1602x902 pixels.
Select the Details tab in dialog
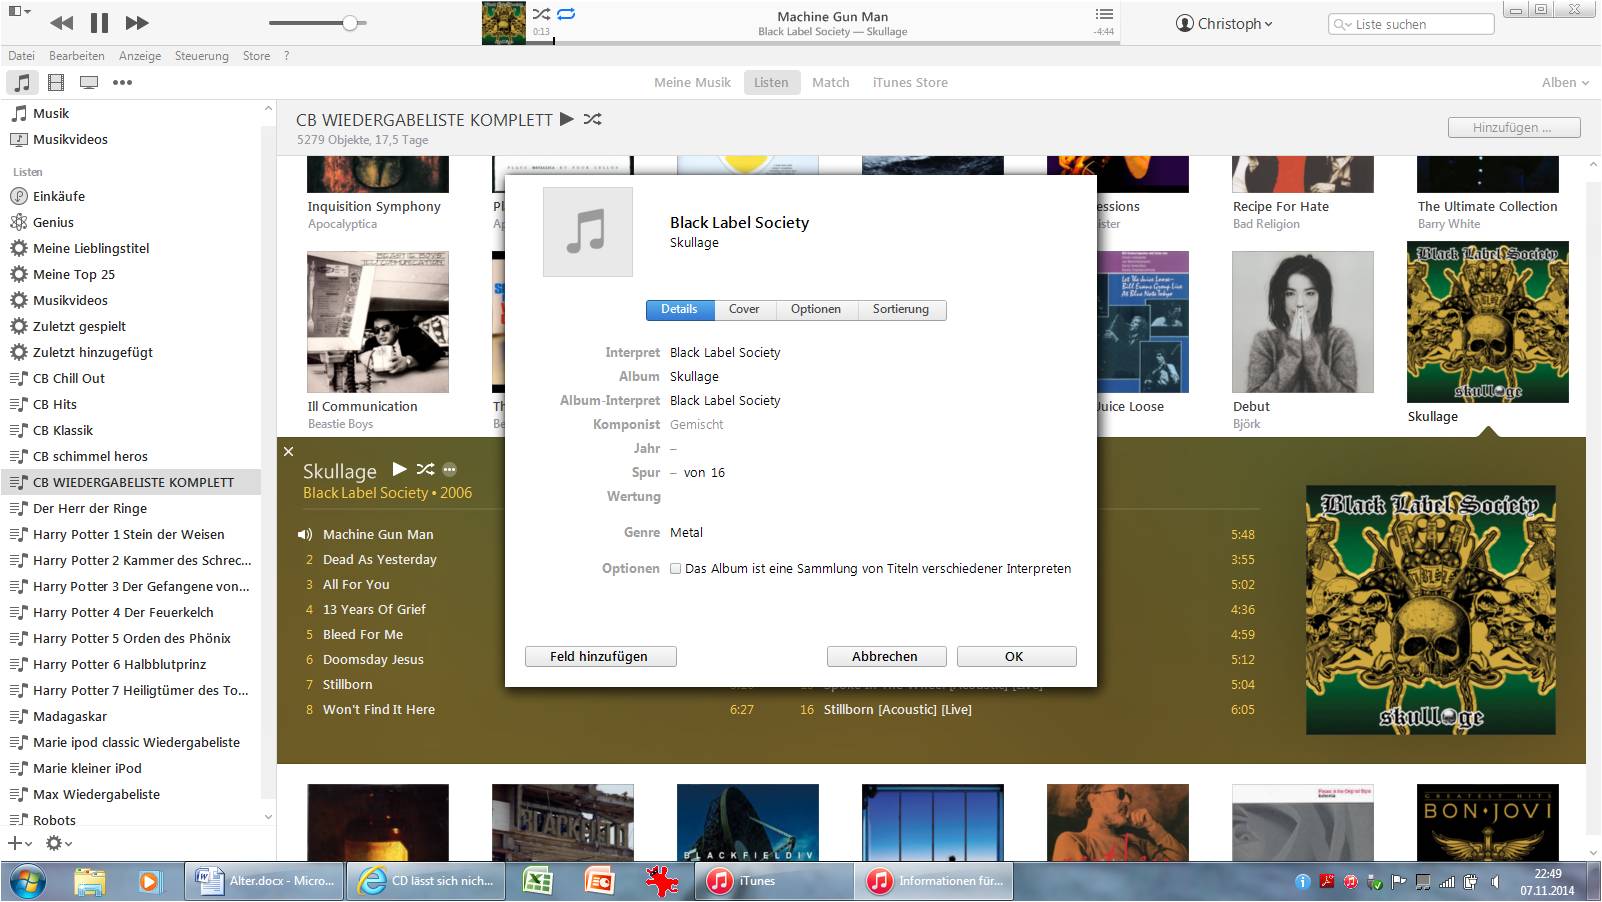[680, 309]
